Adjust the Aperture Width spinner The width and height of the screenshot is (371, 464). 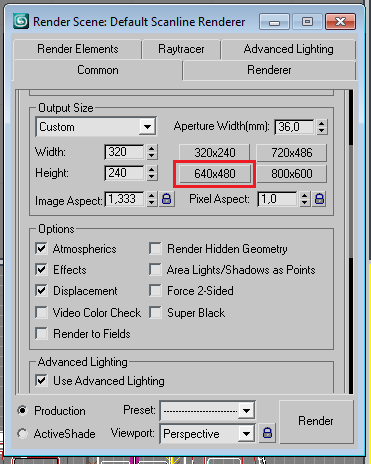tap(322, 127)
